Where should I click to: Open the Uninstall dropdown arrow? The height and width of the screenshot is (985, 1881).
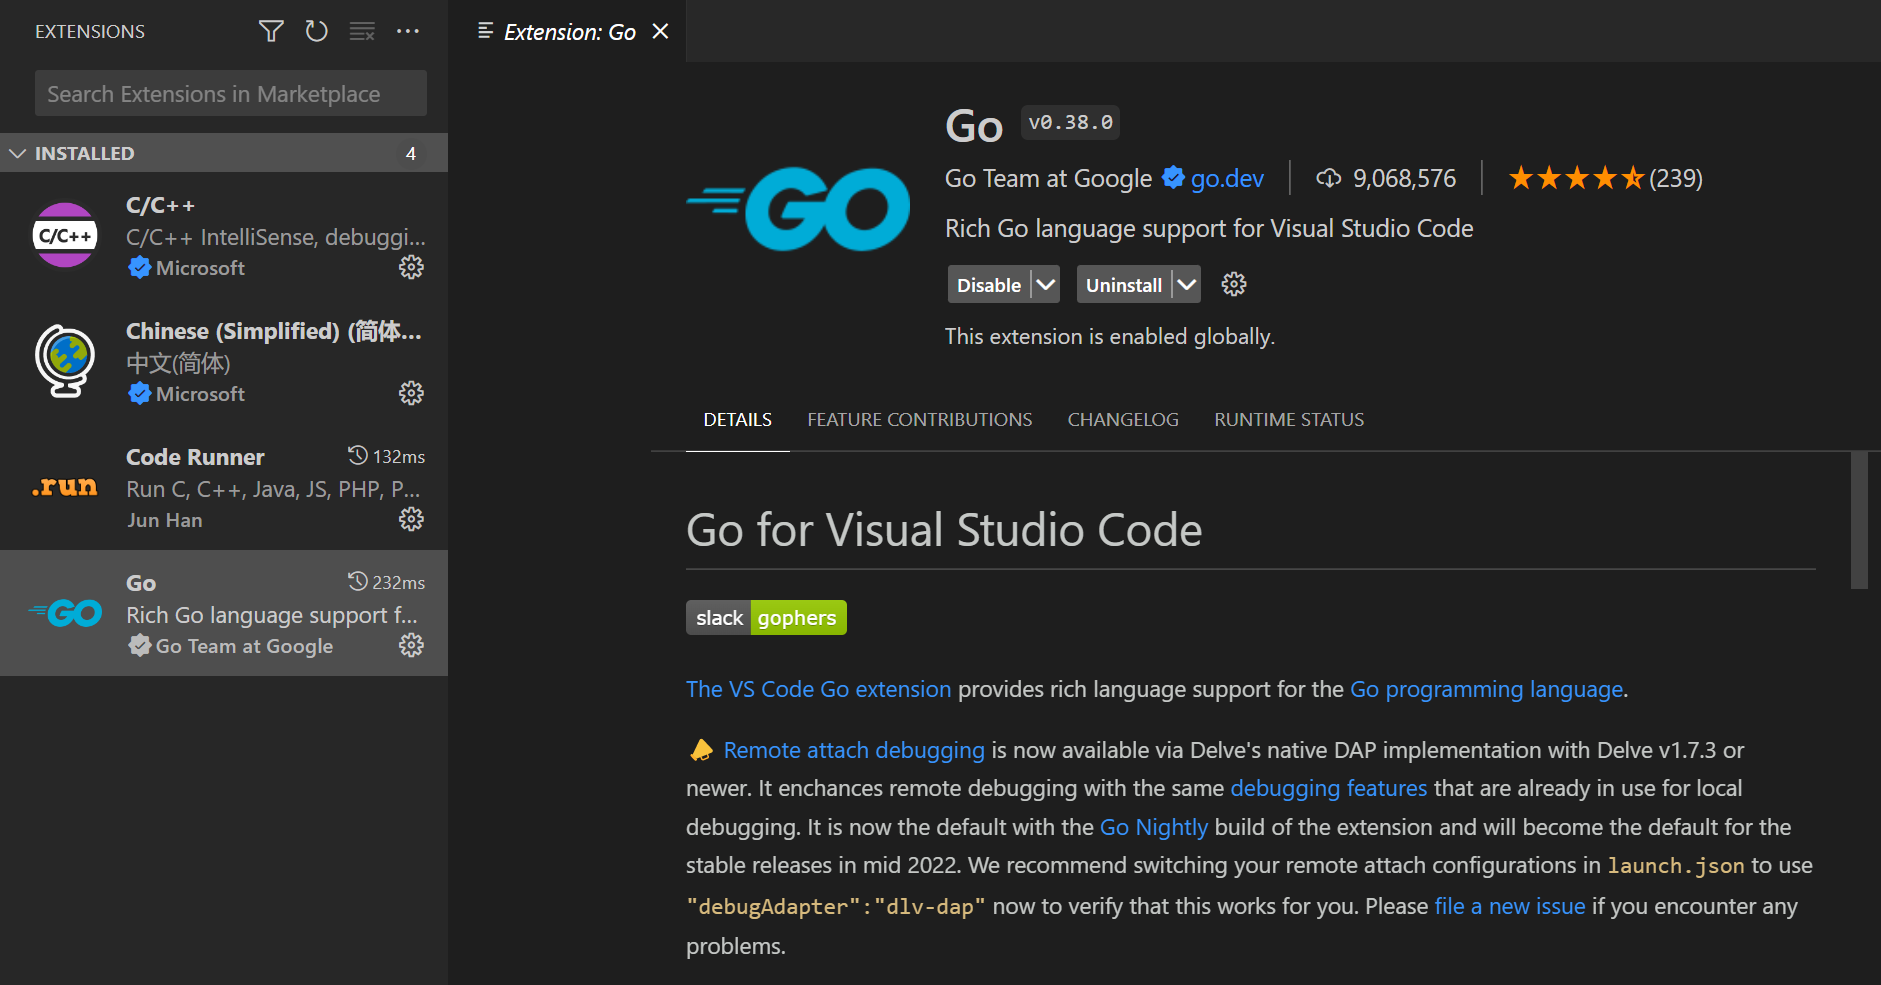tap(1186, 285)
